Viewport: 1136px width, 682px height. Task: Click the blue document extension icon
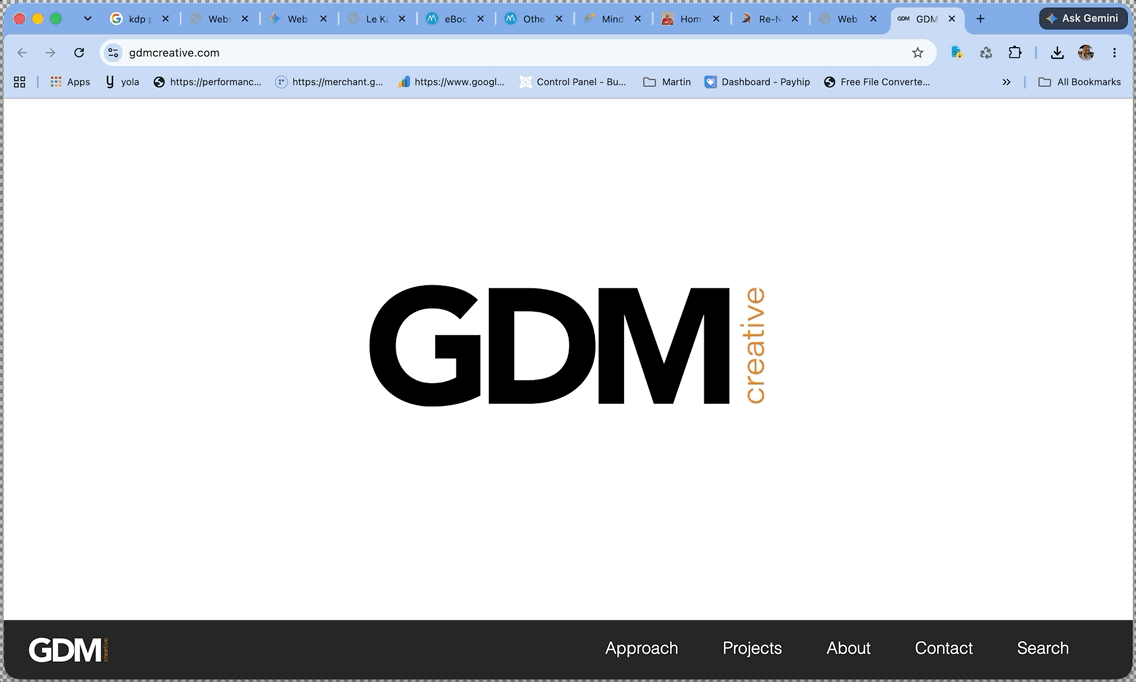(956, 52)
